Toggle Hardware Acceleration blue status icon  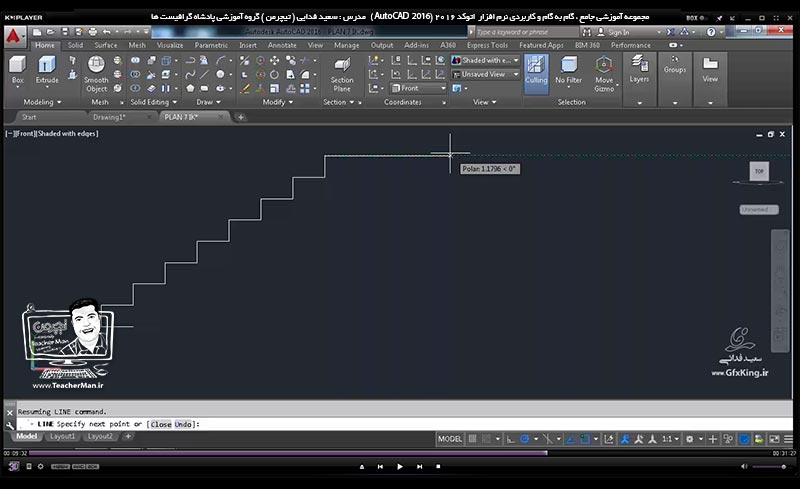coord(744,439)
